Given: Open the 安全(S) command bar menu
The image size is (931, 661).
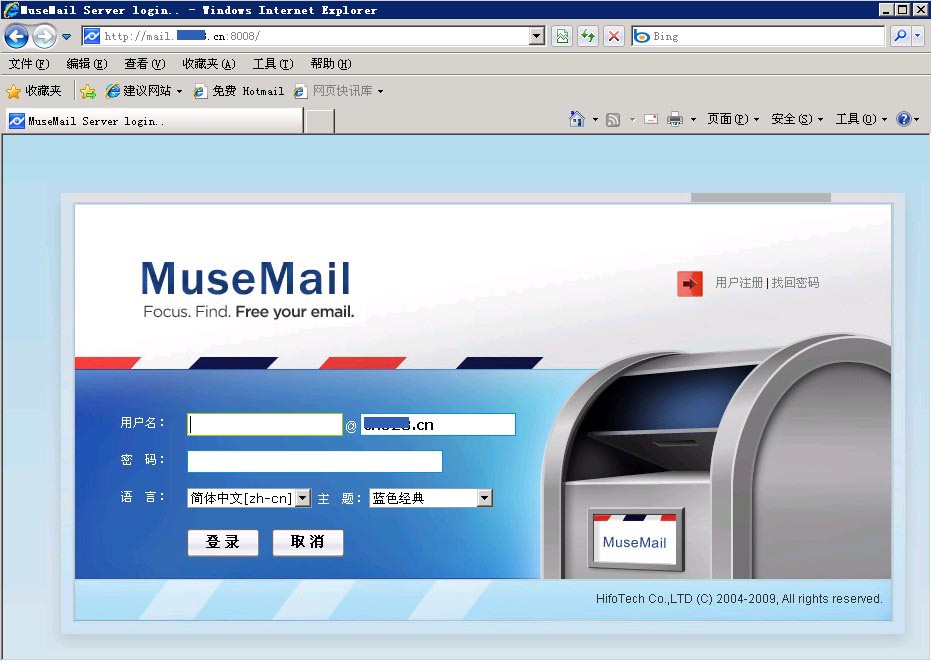Looking at the screenshot, I should coord(796,119).
